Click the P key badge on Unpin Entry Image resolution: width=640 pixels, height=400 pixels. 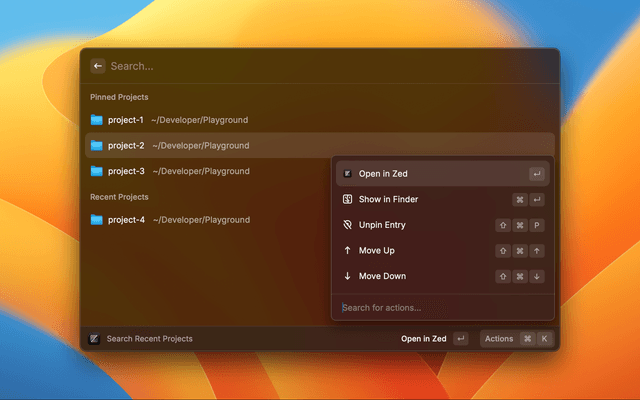tap(537, 225)
